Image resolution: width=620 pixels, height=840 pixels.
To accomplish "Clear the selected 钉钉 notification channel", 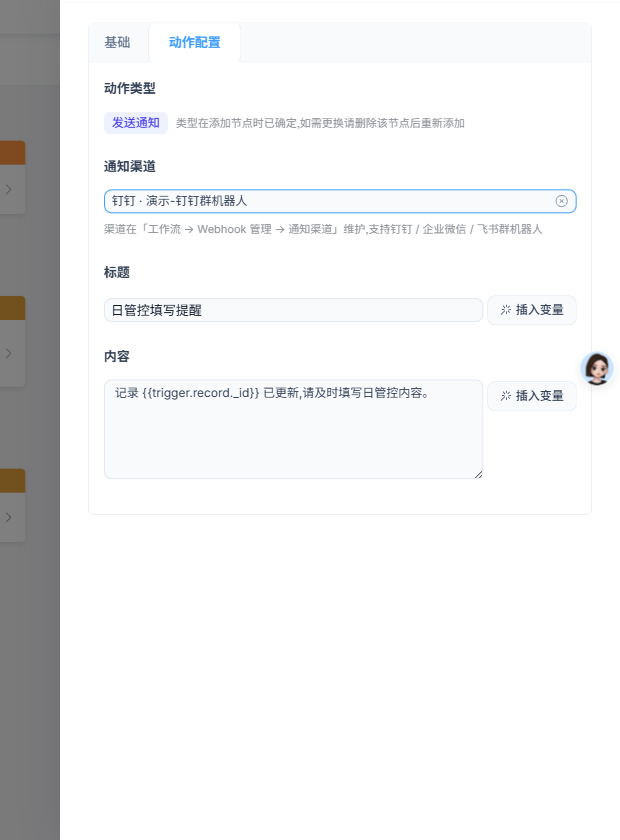I will [x=561, y=201].
